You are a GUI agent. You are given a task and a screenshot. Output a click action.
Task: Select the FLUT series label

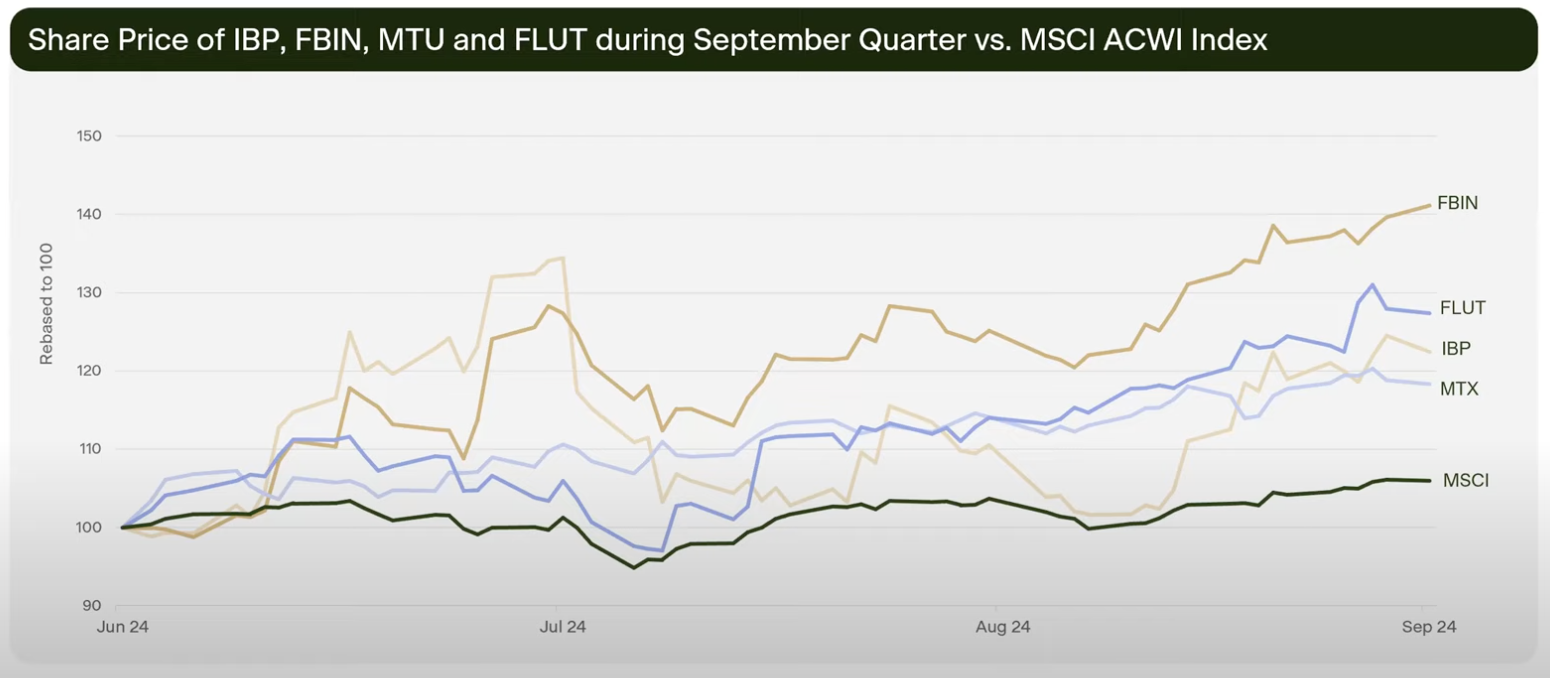click(x=1462, y=308)
